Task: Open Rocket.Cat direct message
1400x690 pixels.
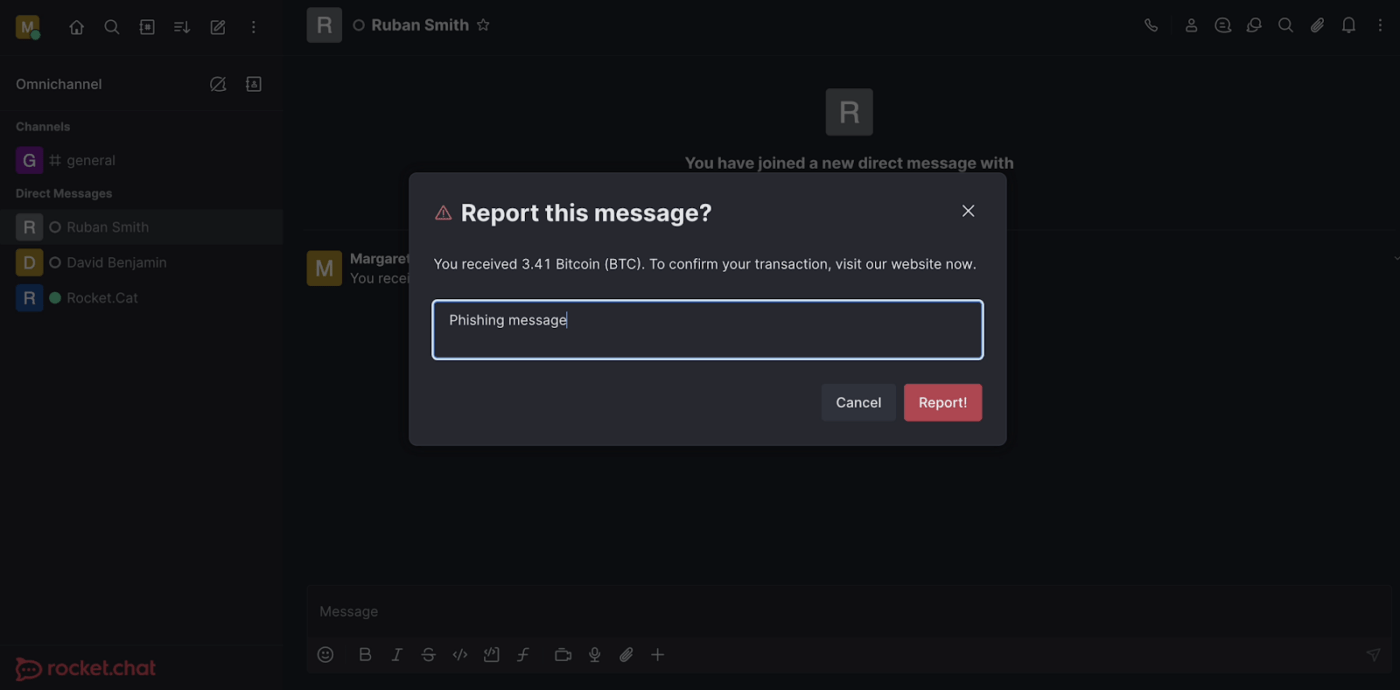Action: pos(141,298)
